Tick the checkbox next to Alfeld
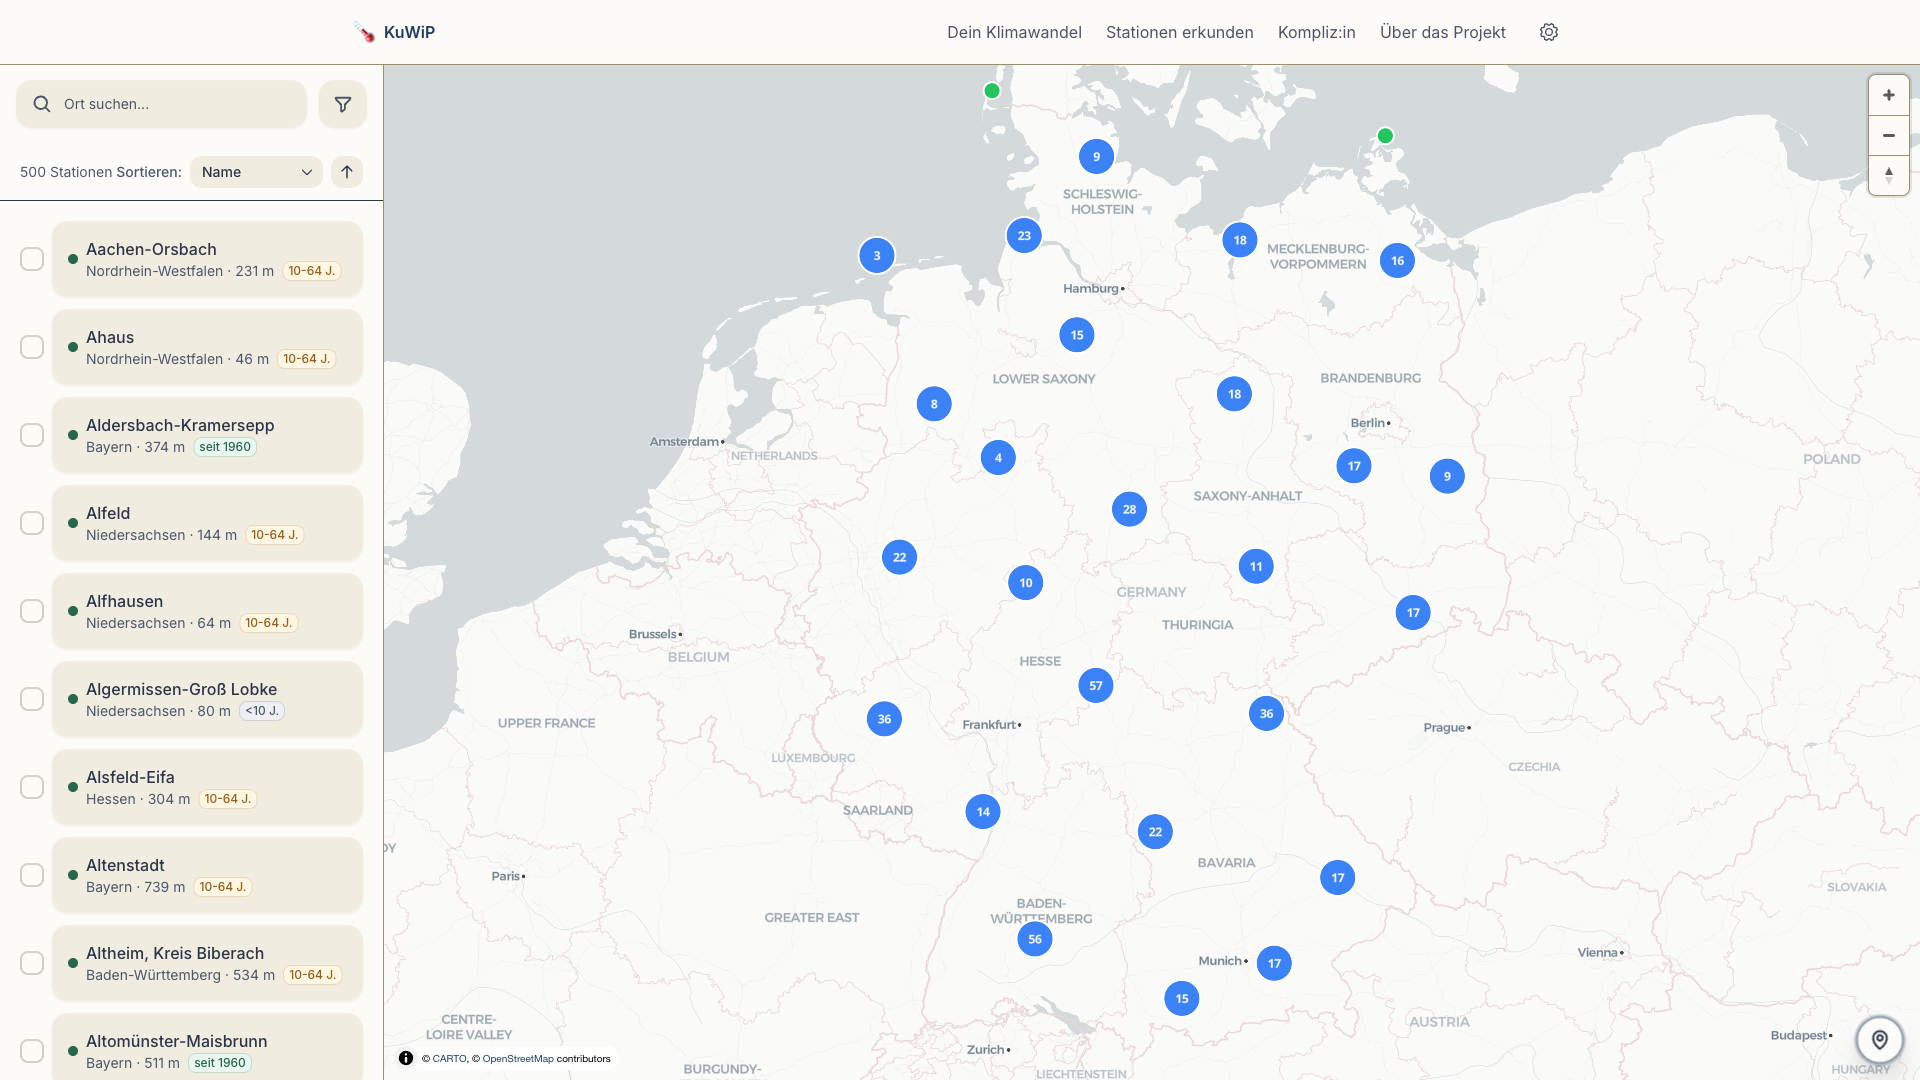 32,522
